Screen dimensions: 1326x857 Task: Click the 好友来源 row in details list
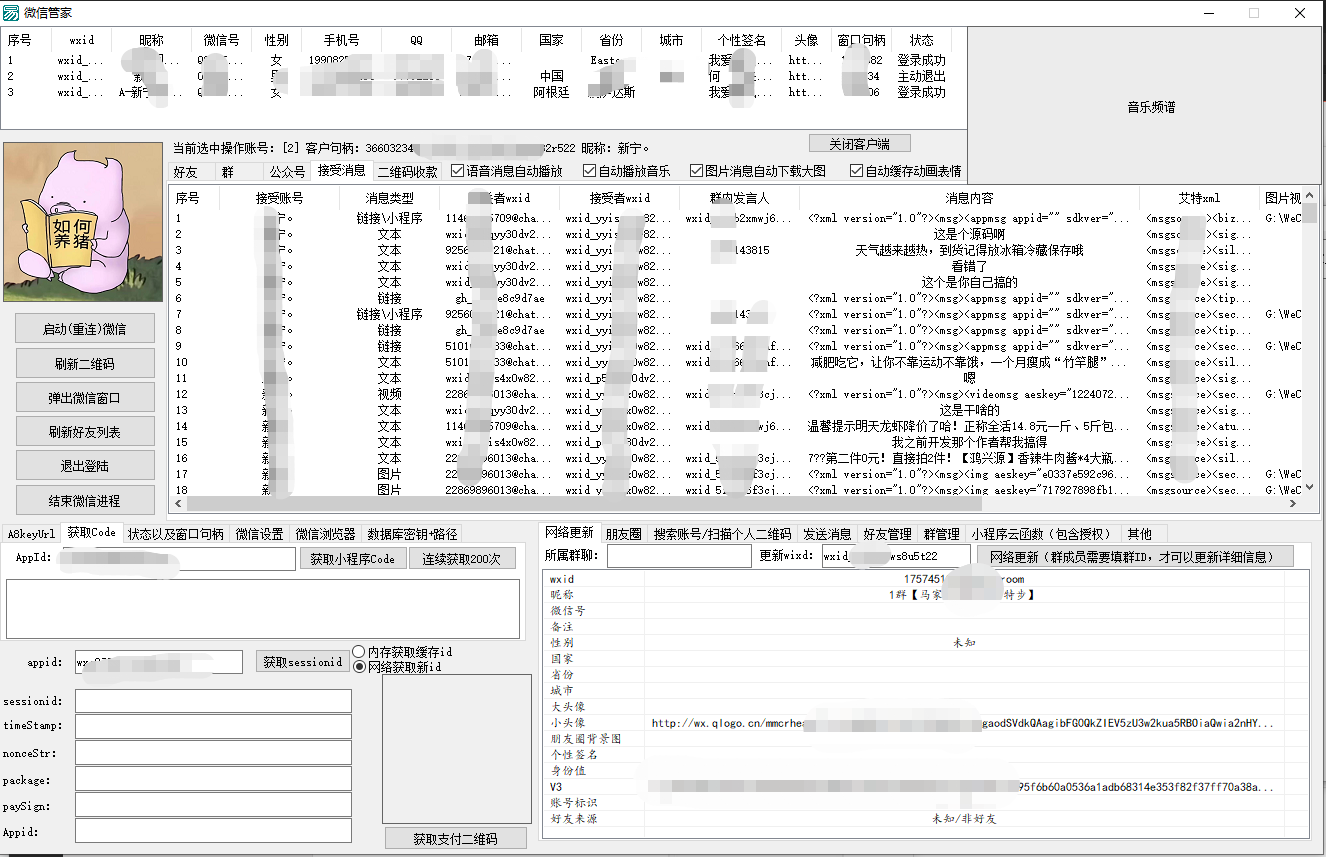(x=926, y=818)
